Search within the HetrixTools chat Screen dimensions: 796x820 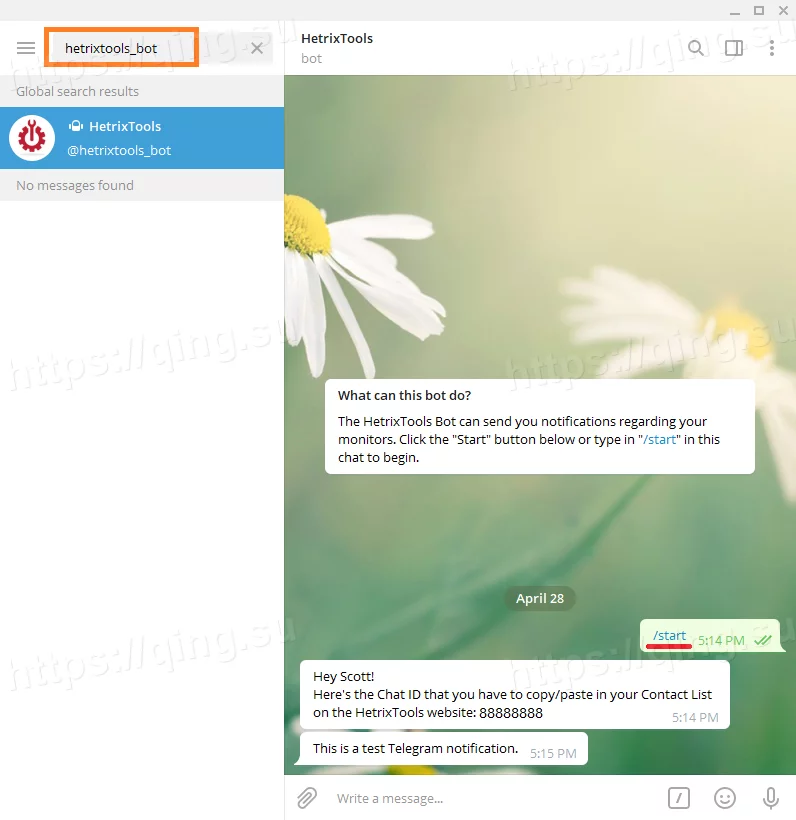tap(696, 48)
